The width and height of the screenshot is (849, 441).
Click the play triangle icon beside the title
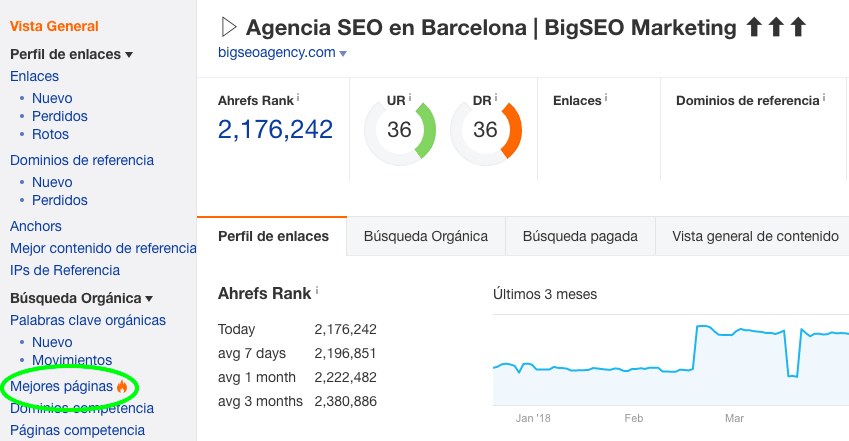click(229, 27)
